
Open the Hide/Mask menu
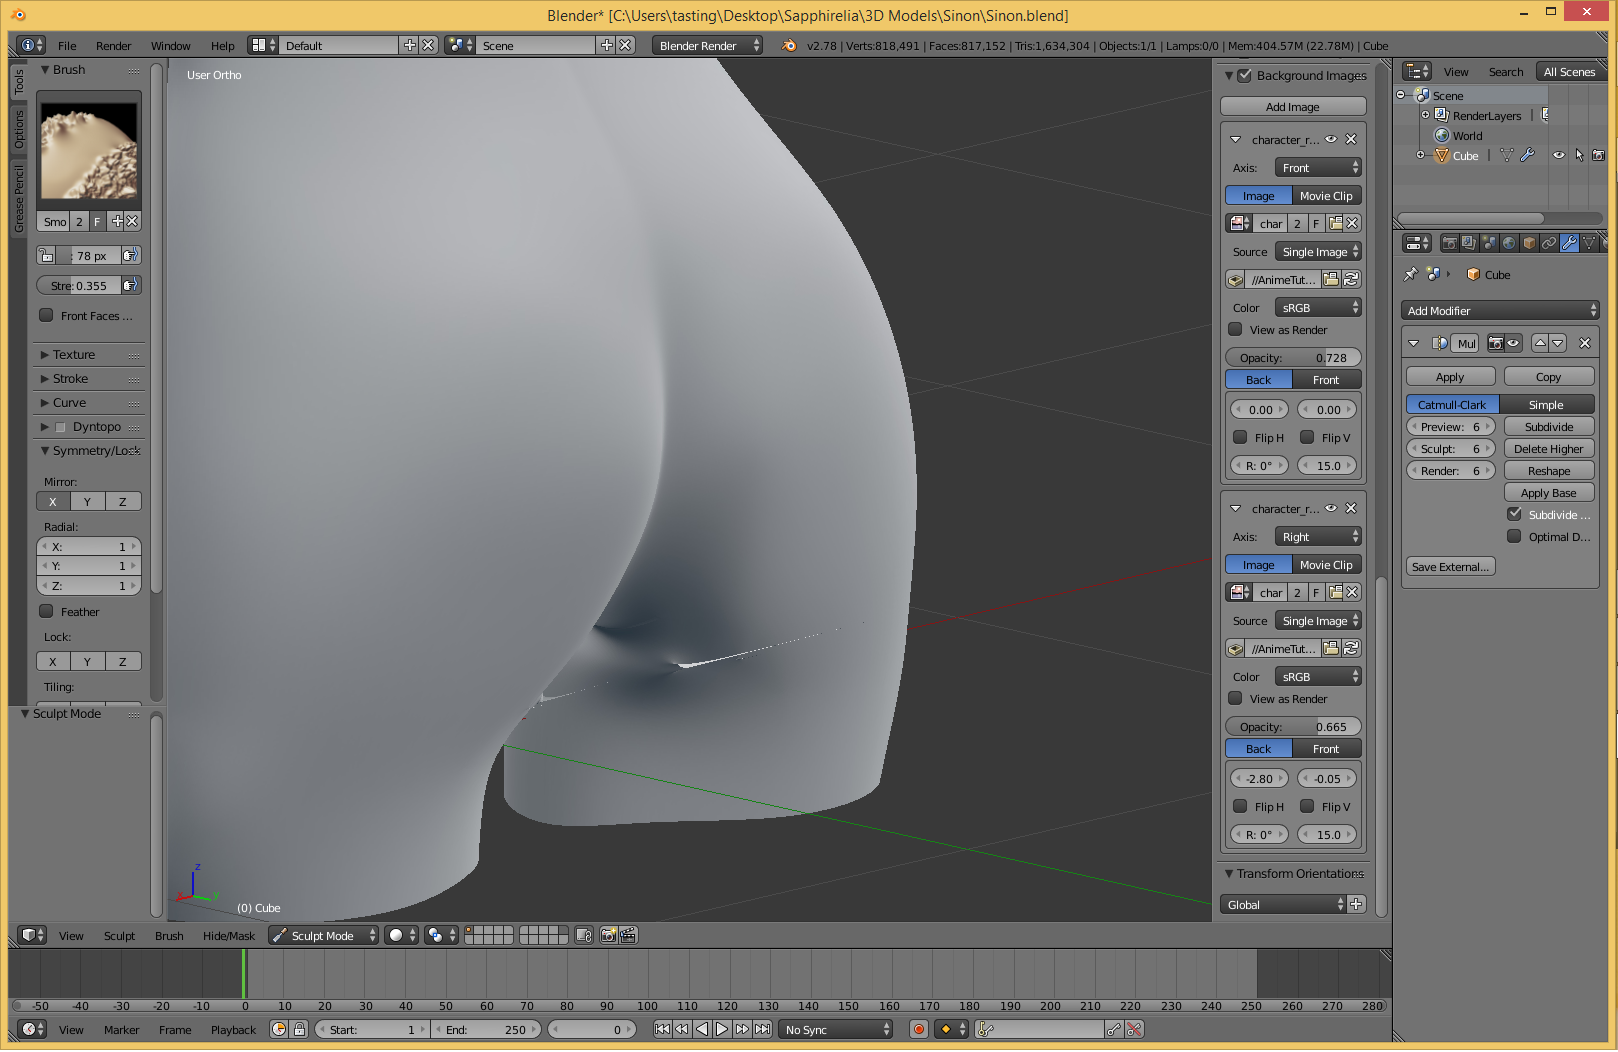[x=229, y=935]
